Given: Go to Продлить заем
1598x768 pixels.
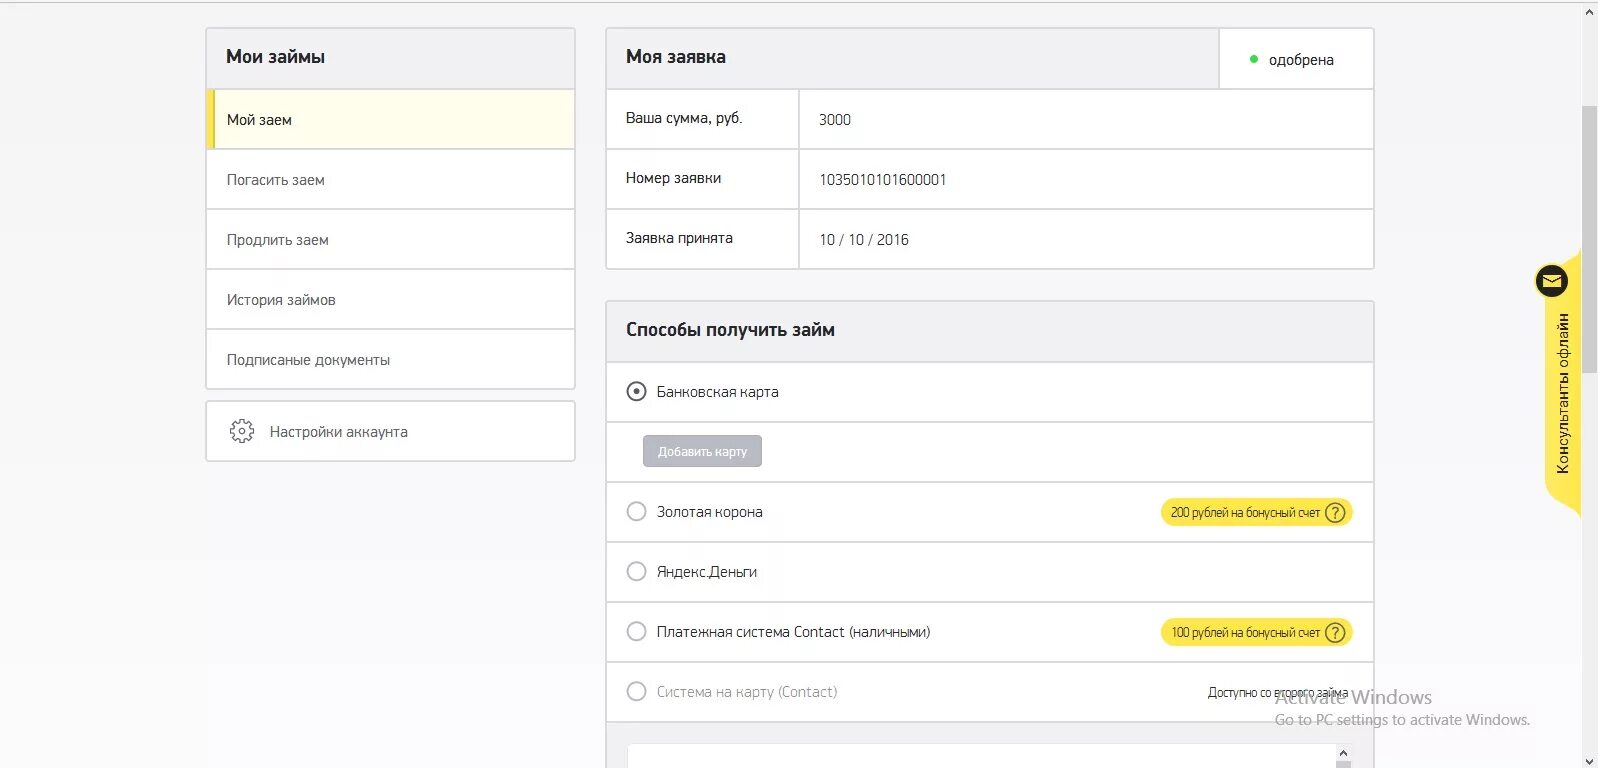Looking at the screenshot, I should pyautogui.click(x=390, y=240).
